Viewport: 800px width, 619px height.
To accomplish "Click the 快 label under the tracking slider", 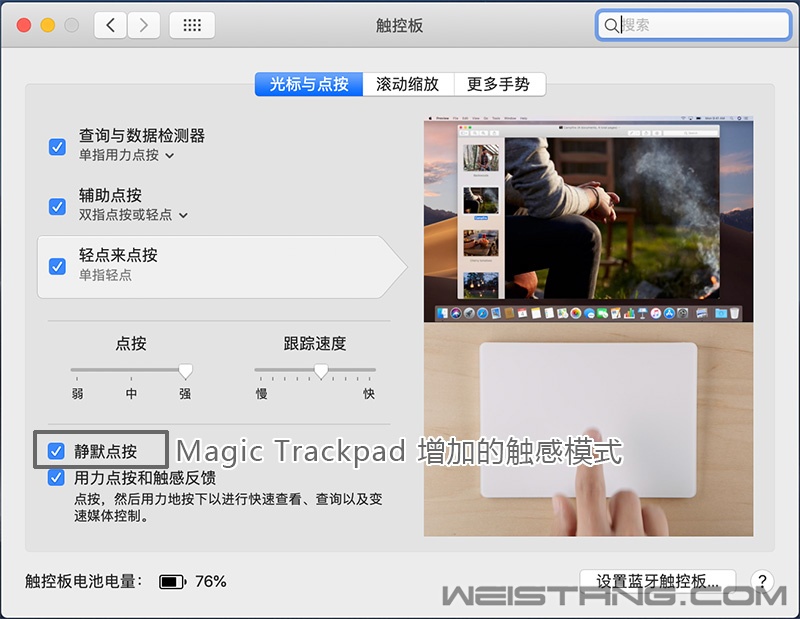I will (368, 393).
